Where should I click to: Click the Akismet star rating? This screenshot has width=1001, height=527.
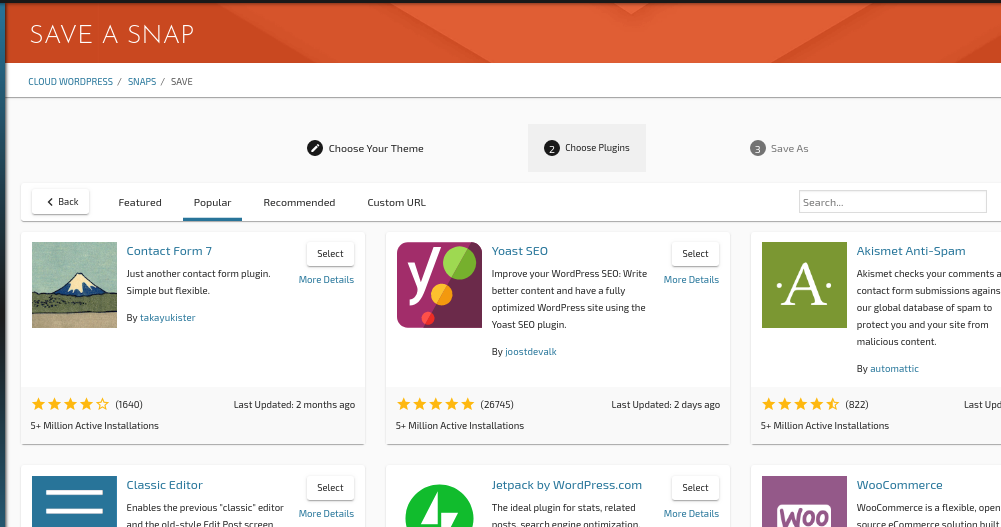pos(801,404)
